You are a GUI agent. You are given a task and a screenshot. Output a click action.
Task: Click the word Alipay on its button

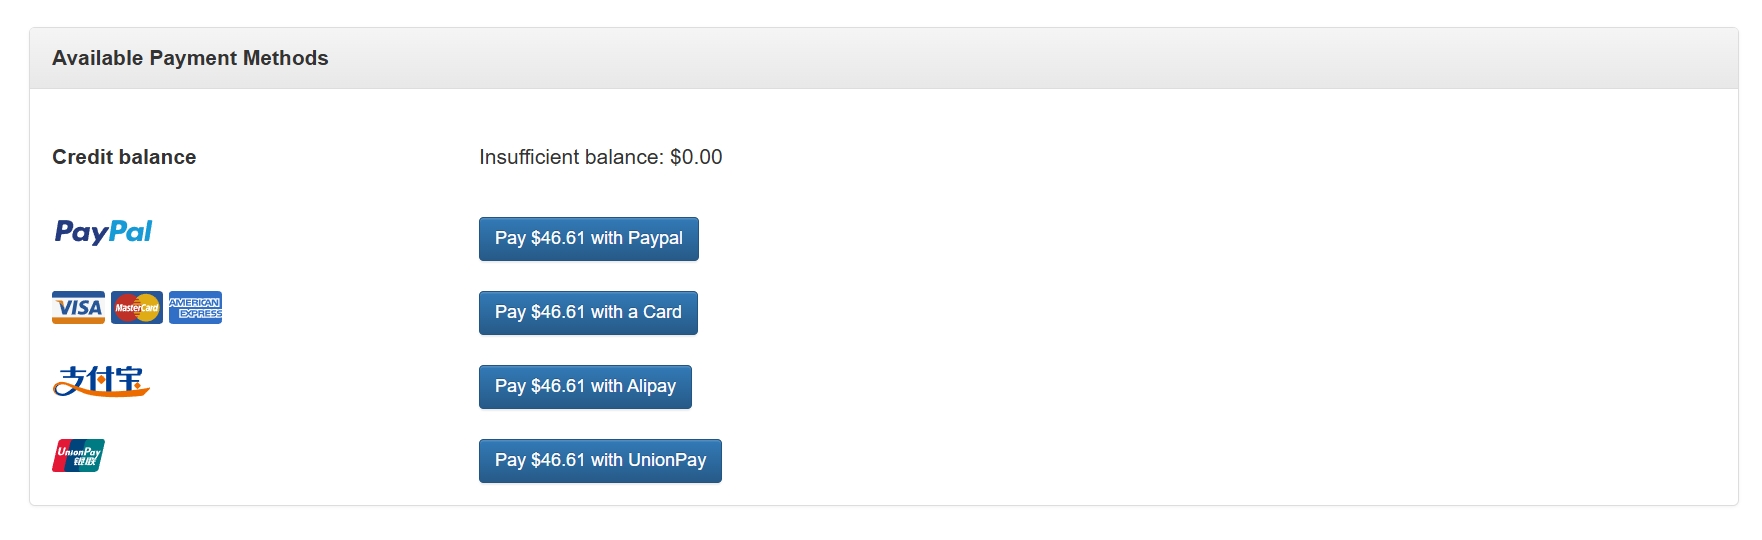651,387
